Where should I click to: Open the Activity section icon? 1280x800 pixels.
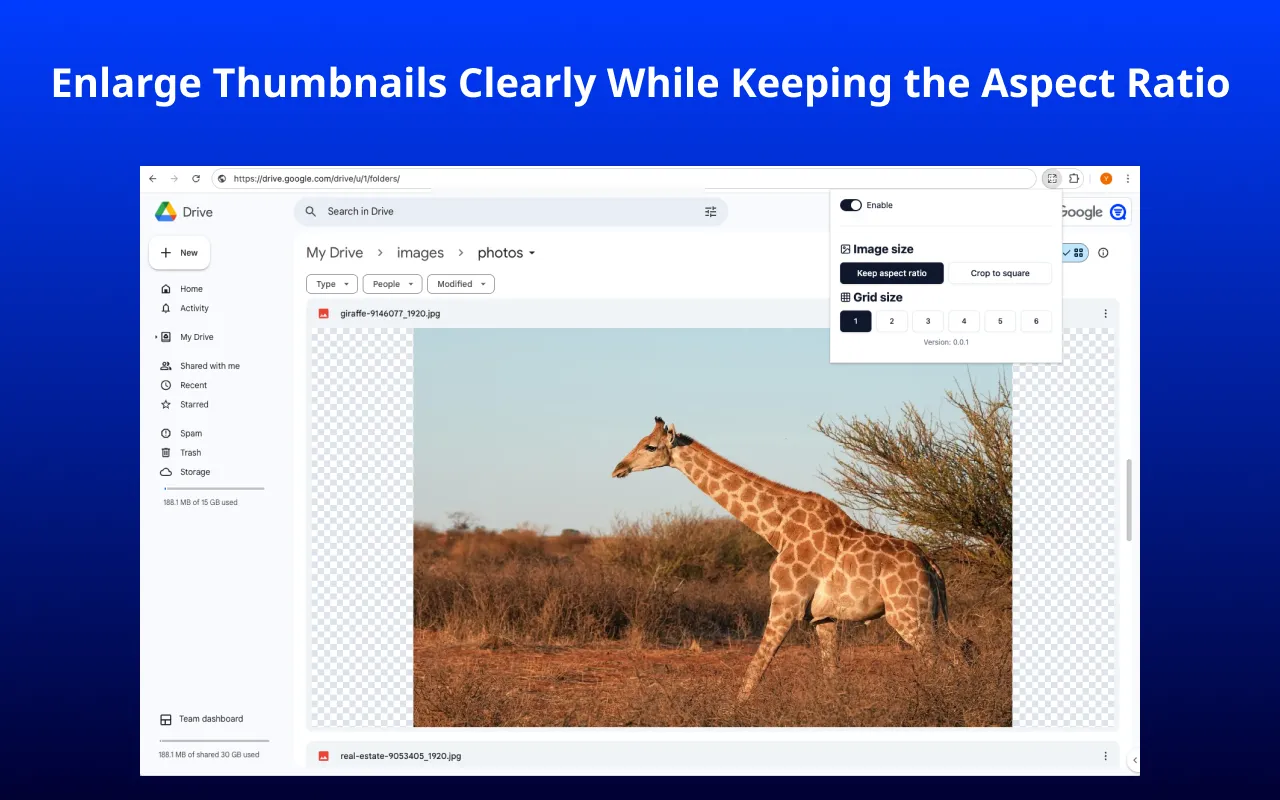tap(166, 308)
